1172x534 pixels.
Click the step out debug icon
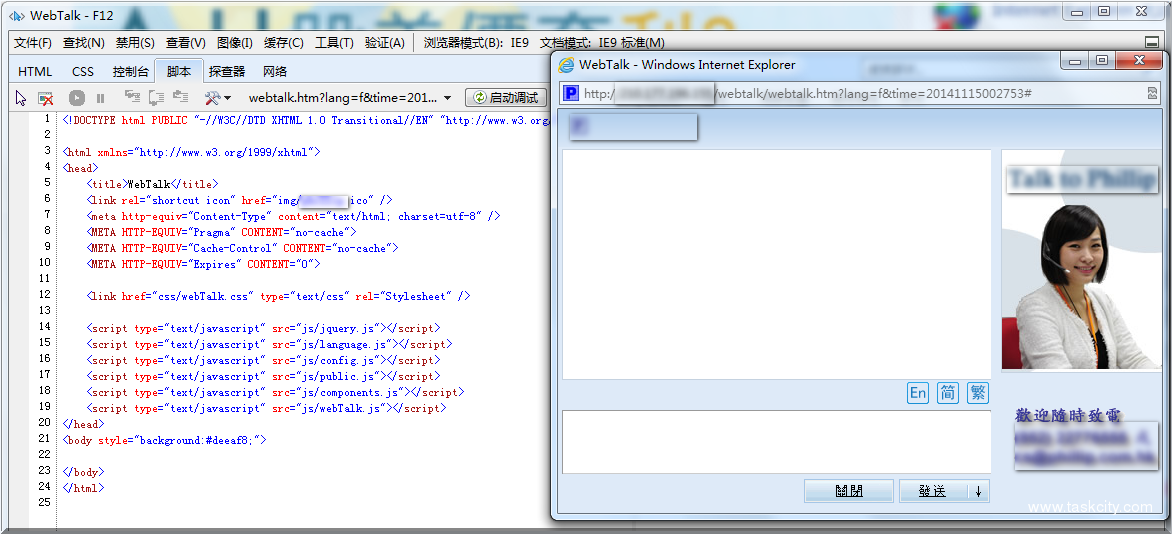(x=180, y=97)
